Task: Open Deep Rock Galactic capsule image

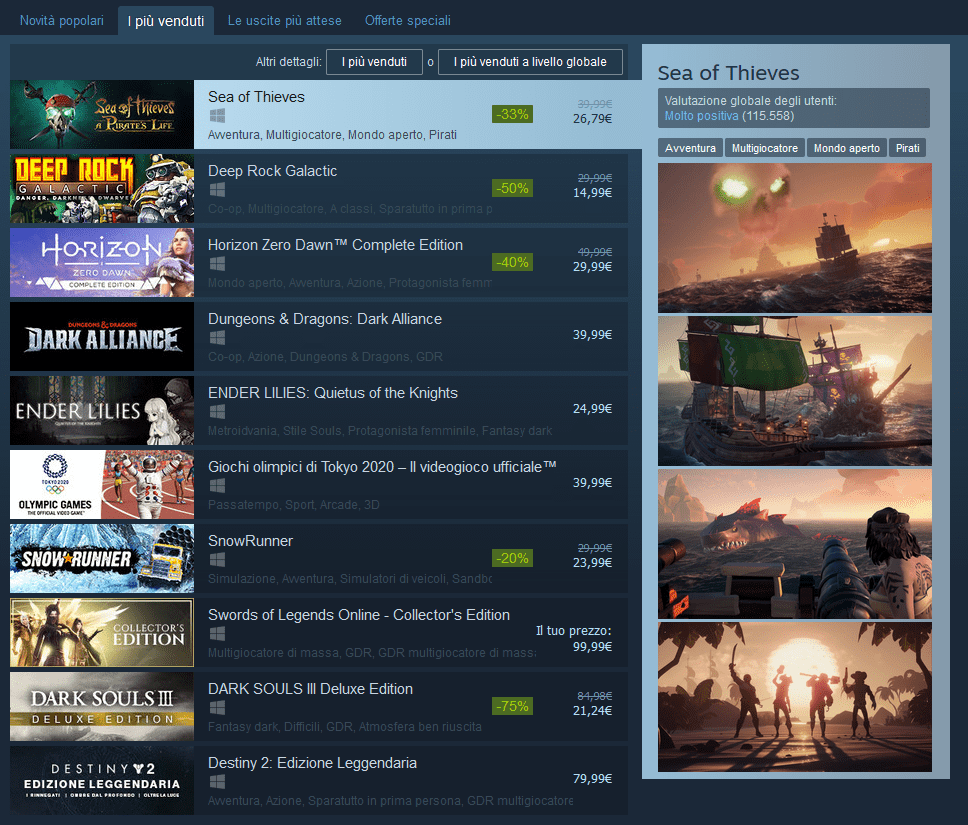Action: (x=102, y=188)
